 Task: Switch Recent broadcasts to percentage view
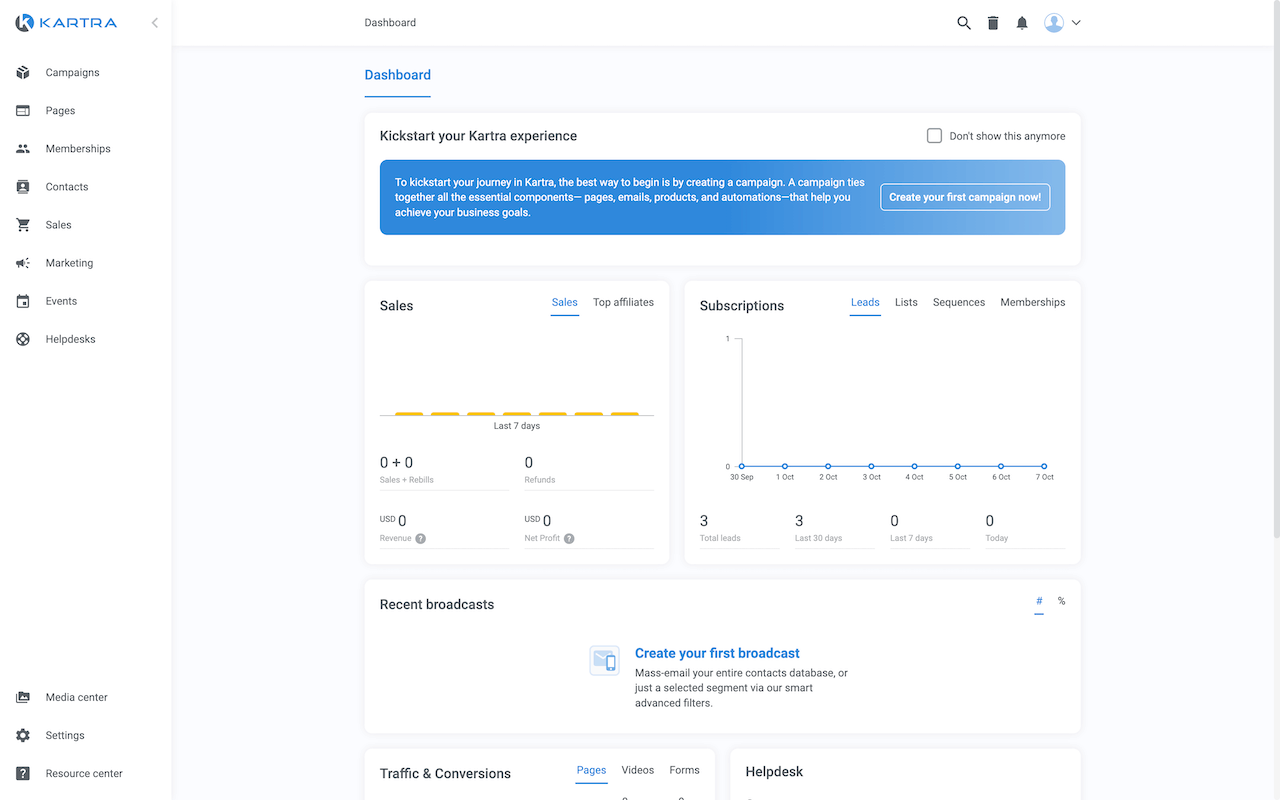click(x=1061, y=601)
